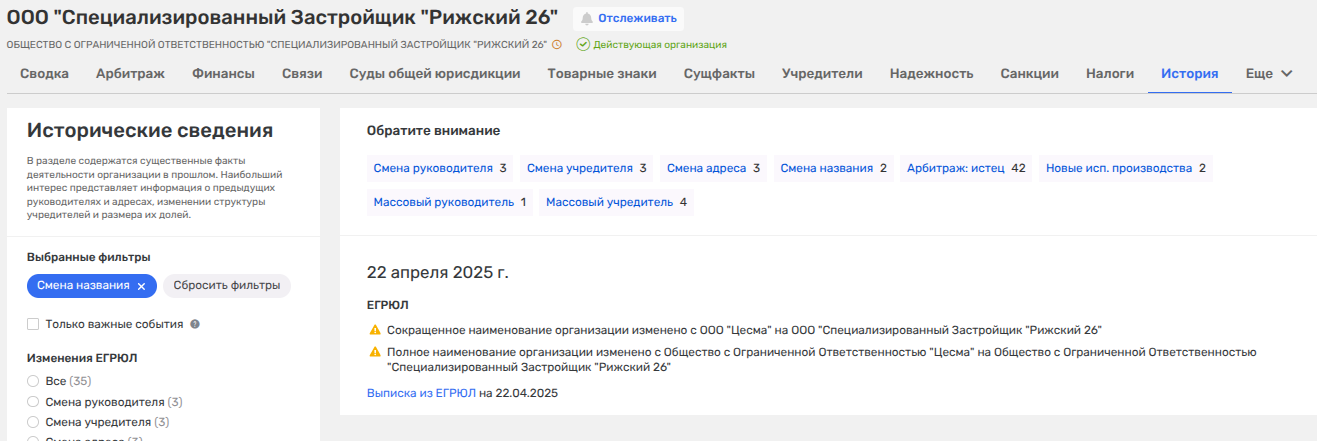Go to the Учредители tab
The height and width of the screenshot is (441, 1317).
pos(821,73)
